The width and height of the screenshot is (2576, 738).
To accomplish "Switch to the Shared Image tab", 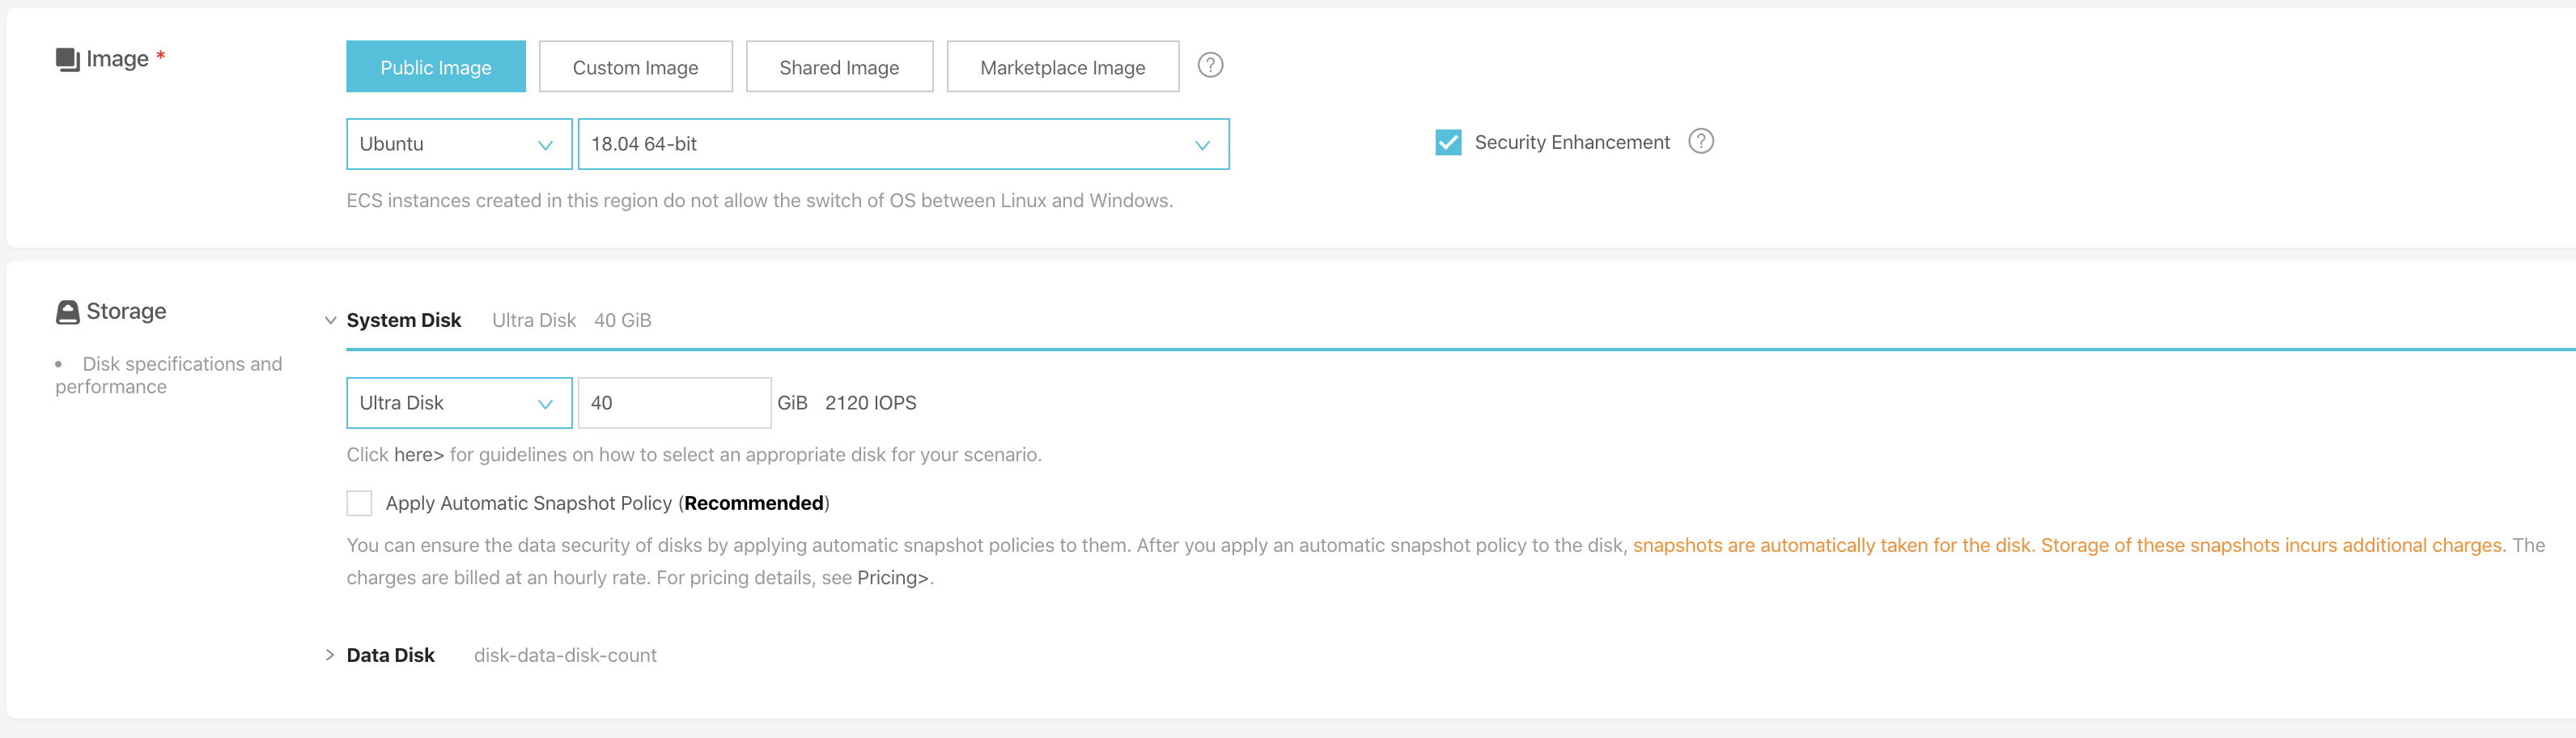I will pyautogui.click(x=839, y=67).
